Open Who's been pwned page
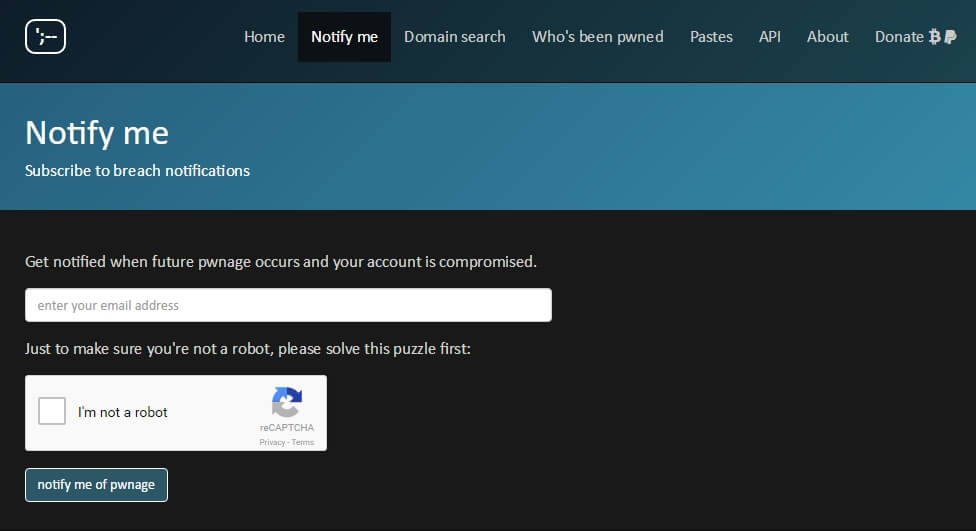 click(598, 37)
